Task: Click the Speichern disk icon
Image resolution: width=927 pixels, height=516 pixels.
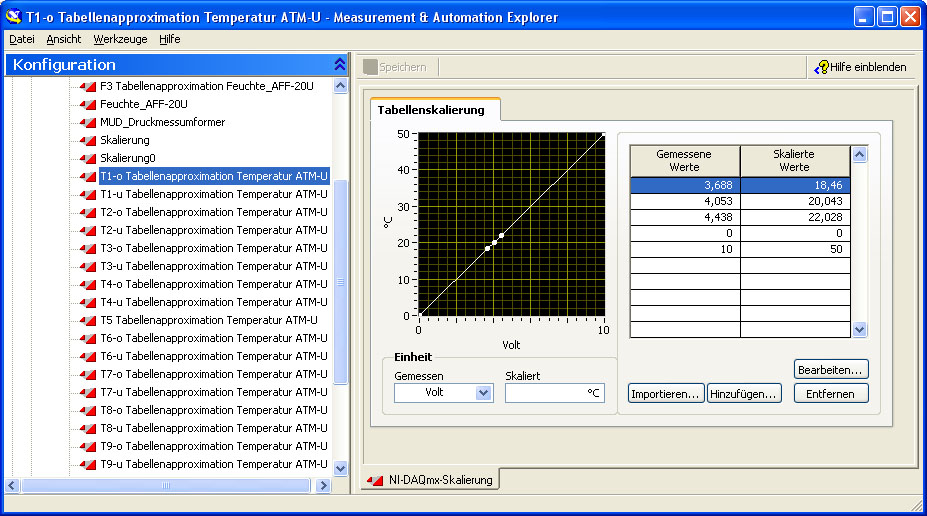Action: coord(370,67)
